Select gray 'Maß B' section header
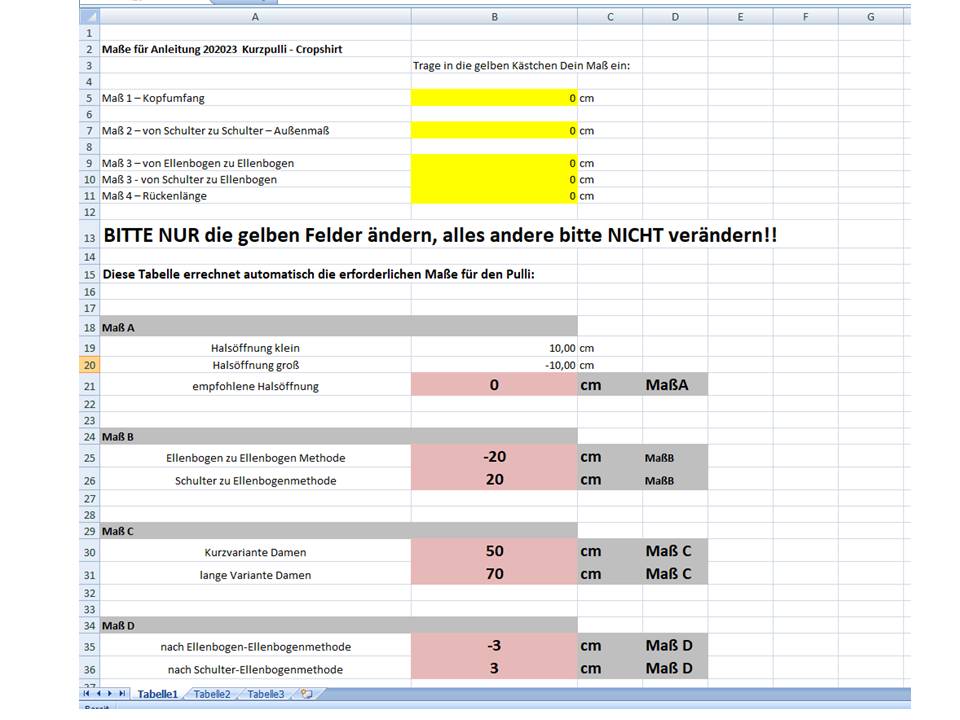Viewport: 960px width, 720px height. click(x=339, y=437)
